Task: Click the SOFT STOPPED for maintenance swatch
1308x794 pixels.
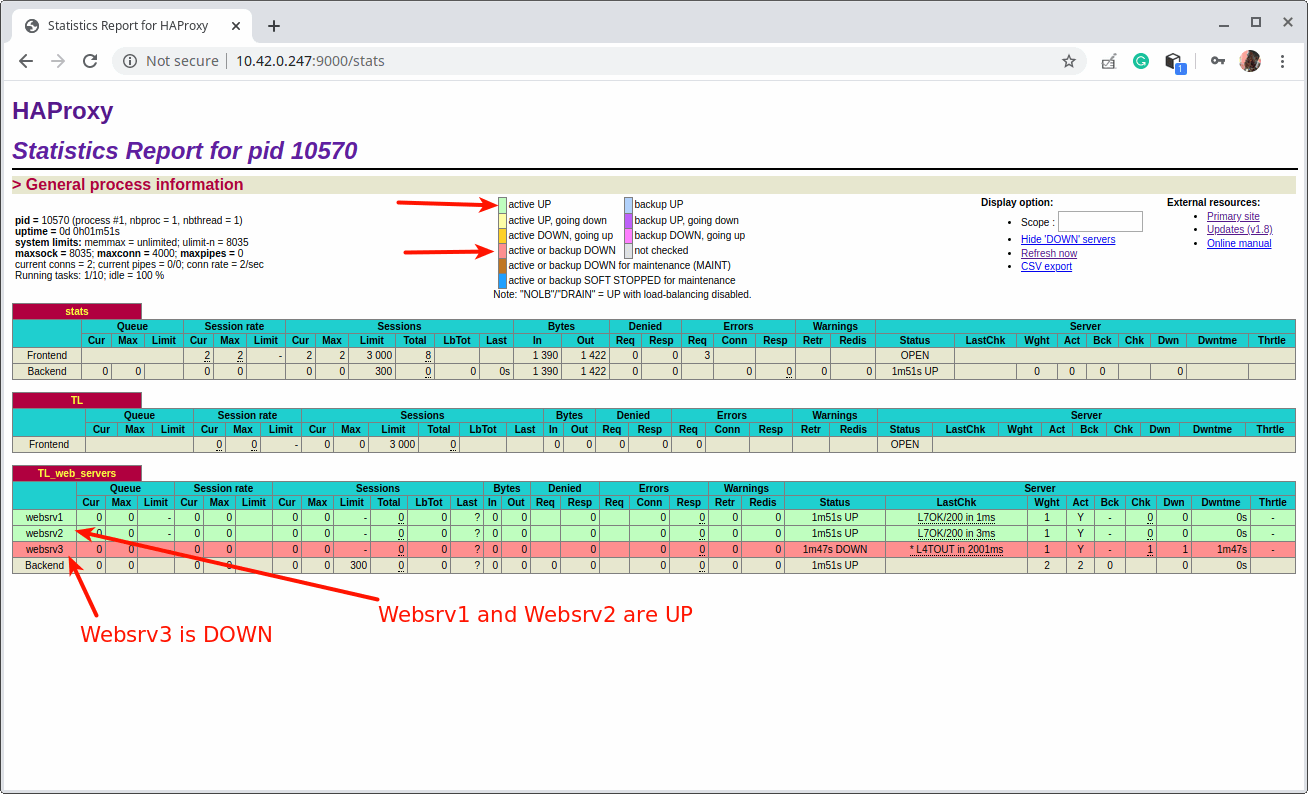Action: (503, 281)
